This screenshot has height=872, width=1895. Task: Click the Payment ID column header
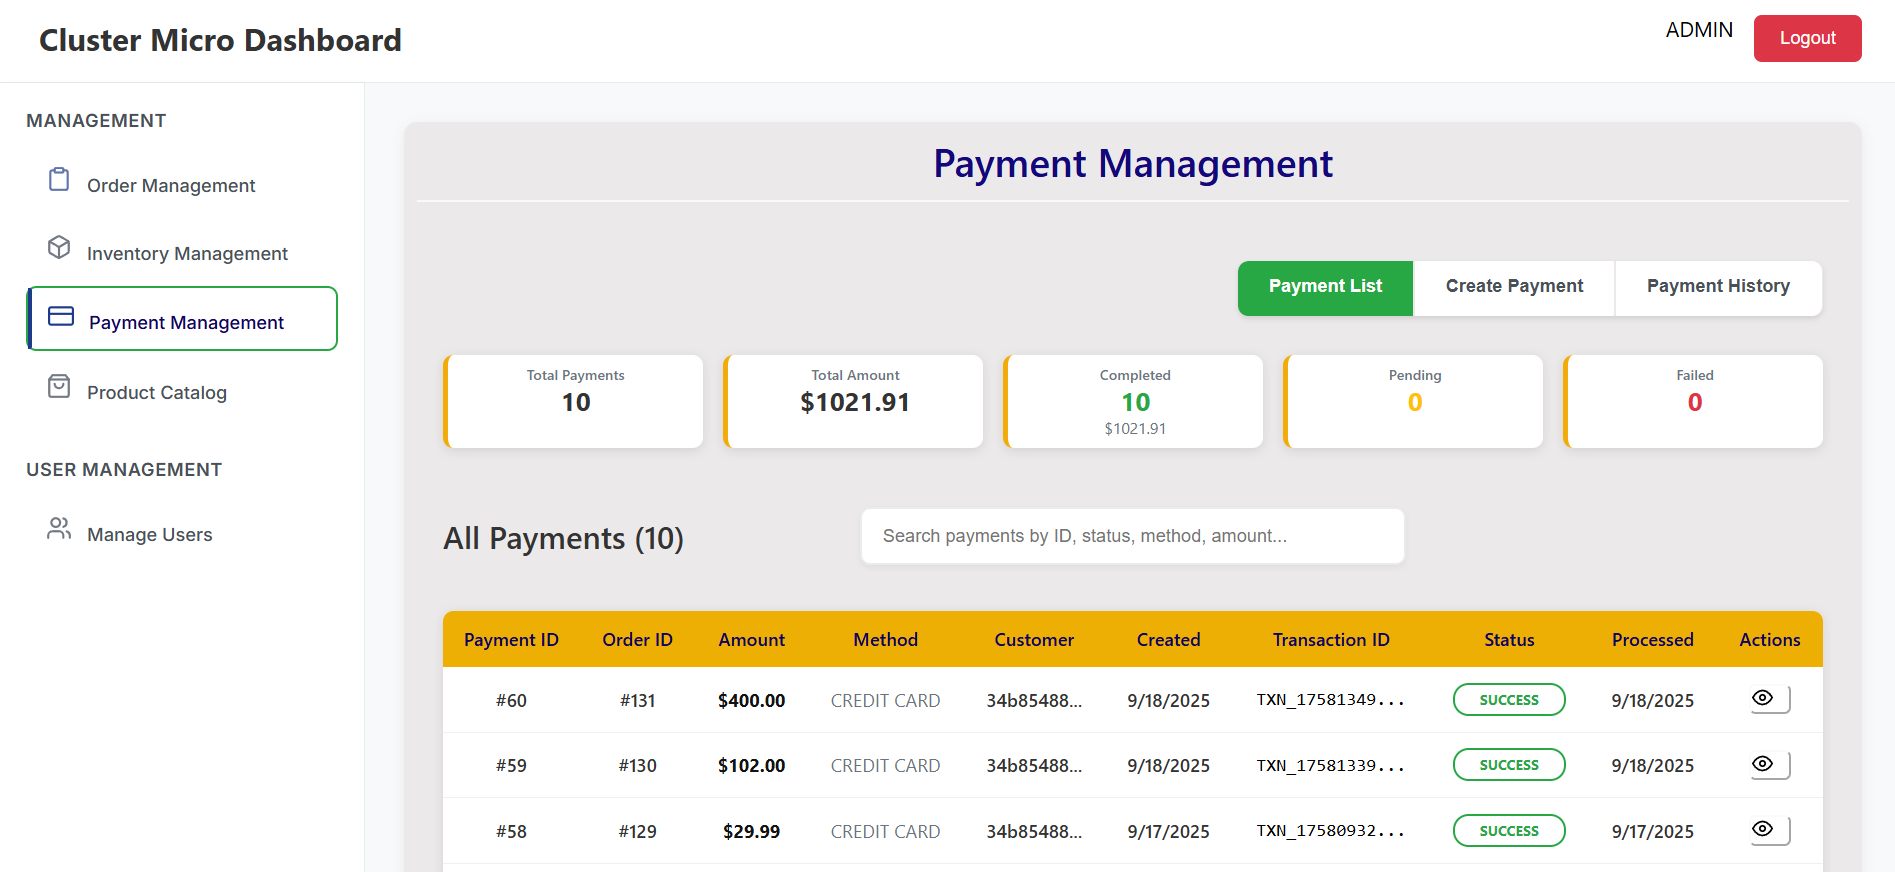point(511,640)
